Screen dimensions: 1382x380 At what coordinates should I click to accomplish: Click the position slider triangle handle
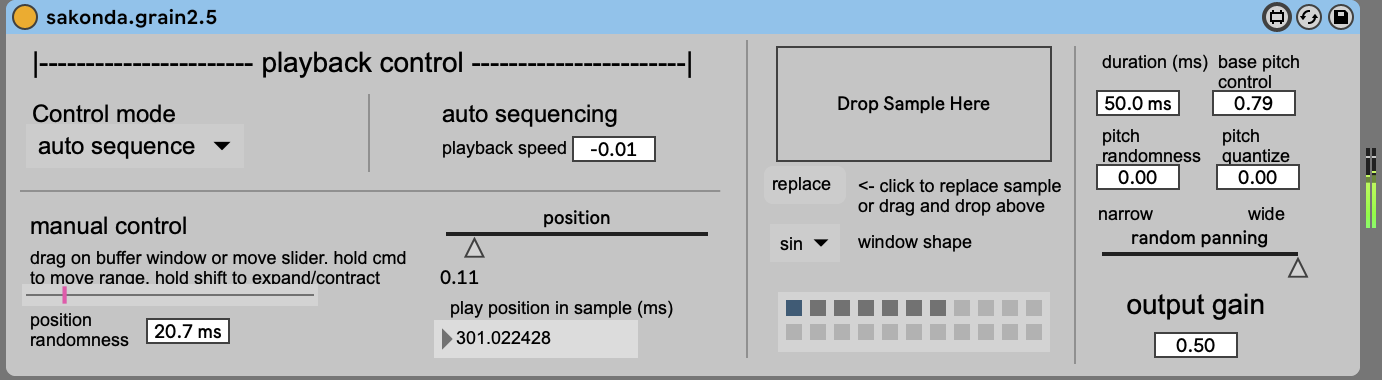[x=474, y=248]
